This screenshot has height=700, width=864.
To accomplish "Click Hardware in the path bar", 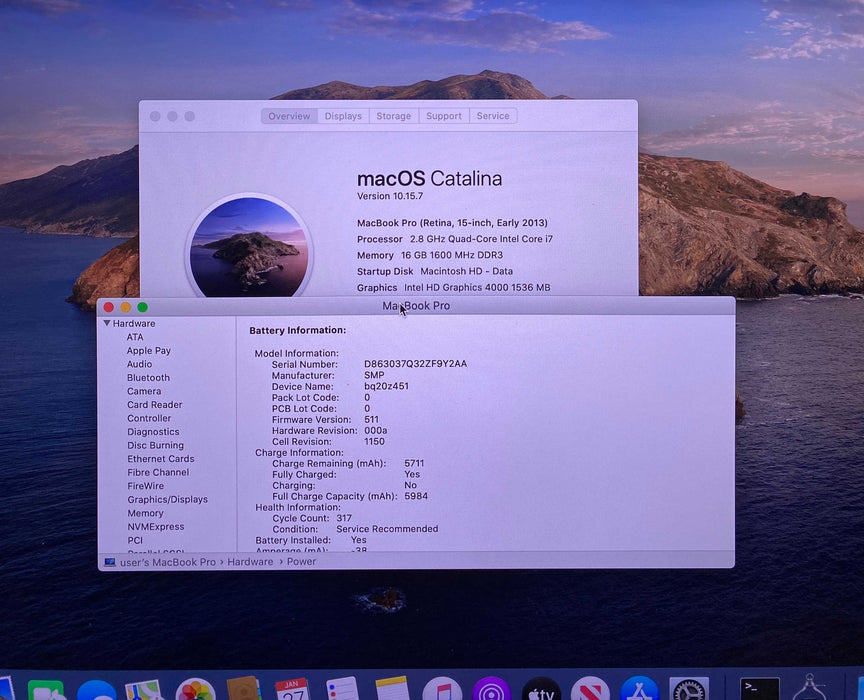I will [x=250, y=562].
